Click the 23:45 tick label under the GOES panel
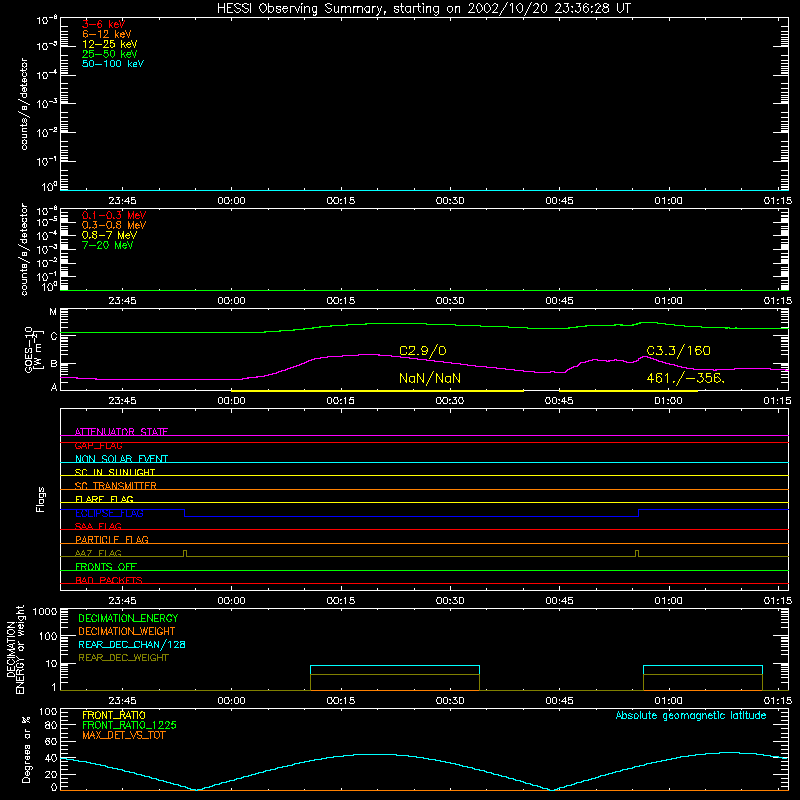Viewport: 800px width, 800px height. tap(122, 401)
